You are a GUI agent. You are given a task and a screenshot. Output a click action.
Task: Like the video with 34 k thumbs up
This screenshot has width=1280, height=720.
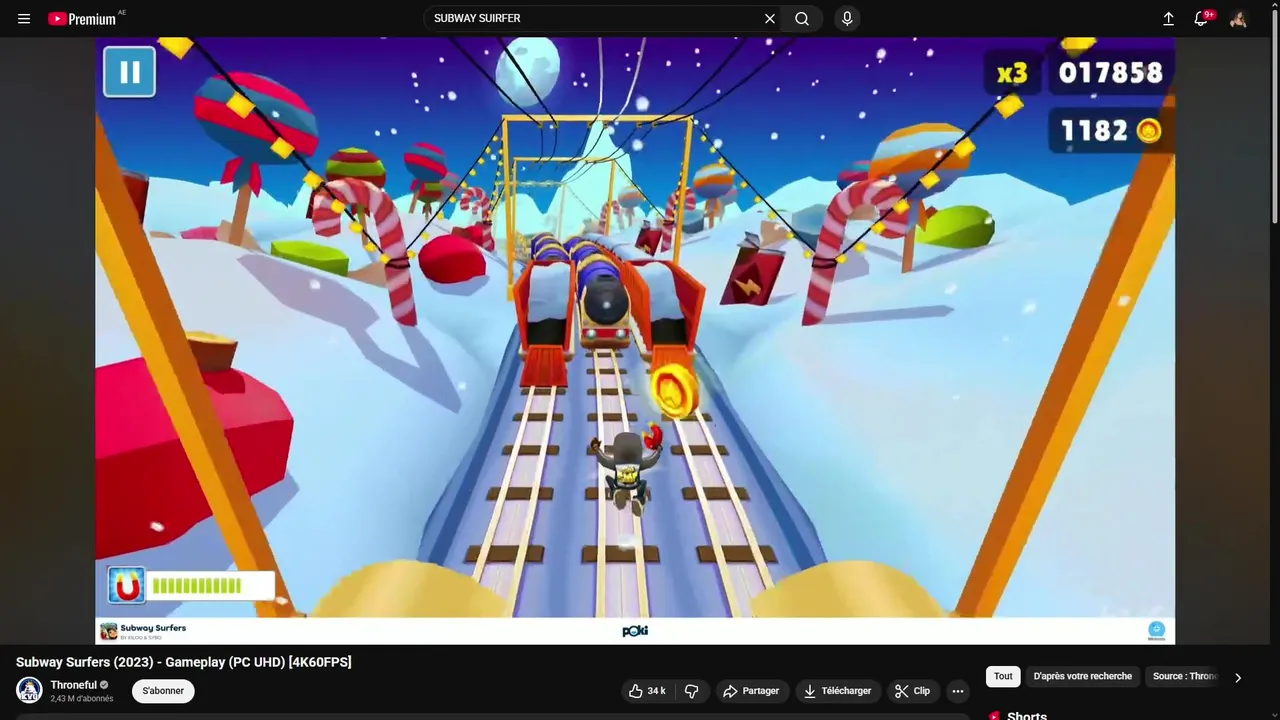[647, 691]
